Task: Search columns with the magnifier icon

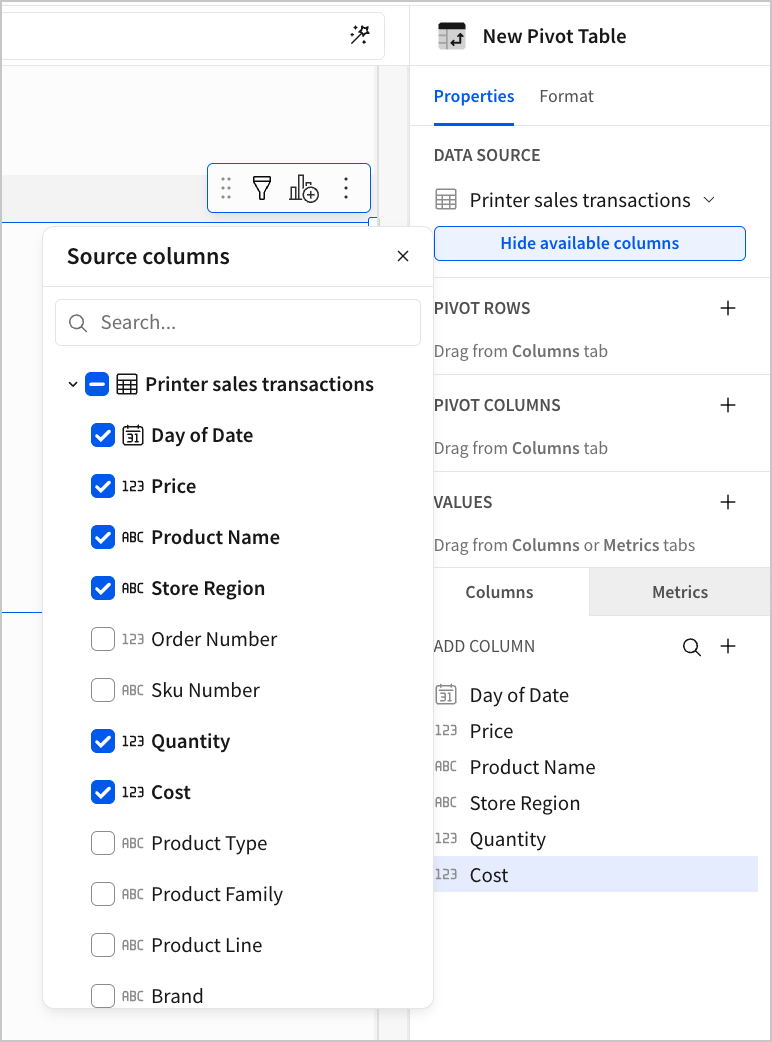Action: (x=691, y=647)
